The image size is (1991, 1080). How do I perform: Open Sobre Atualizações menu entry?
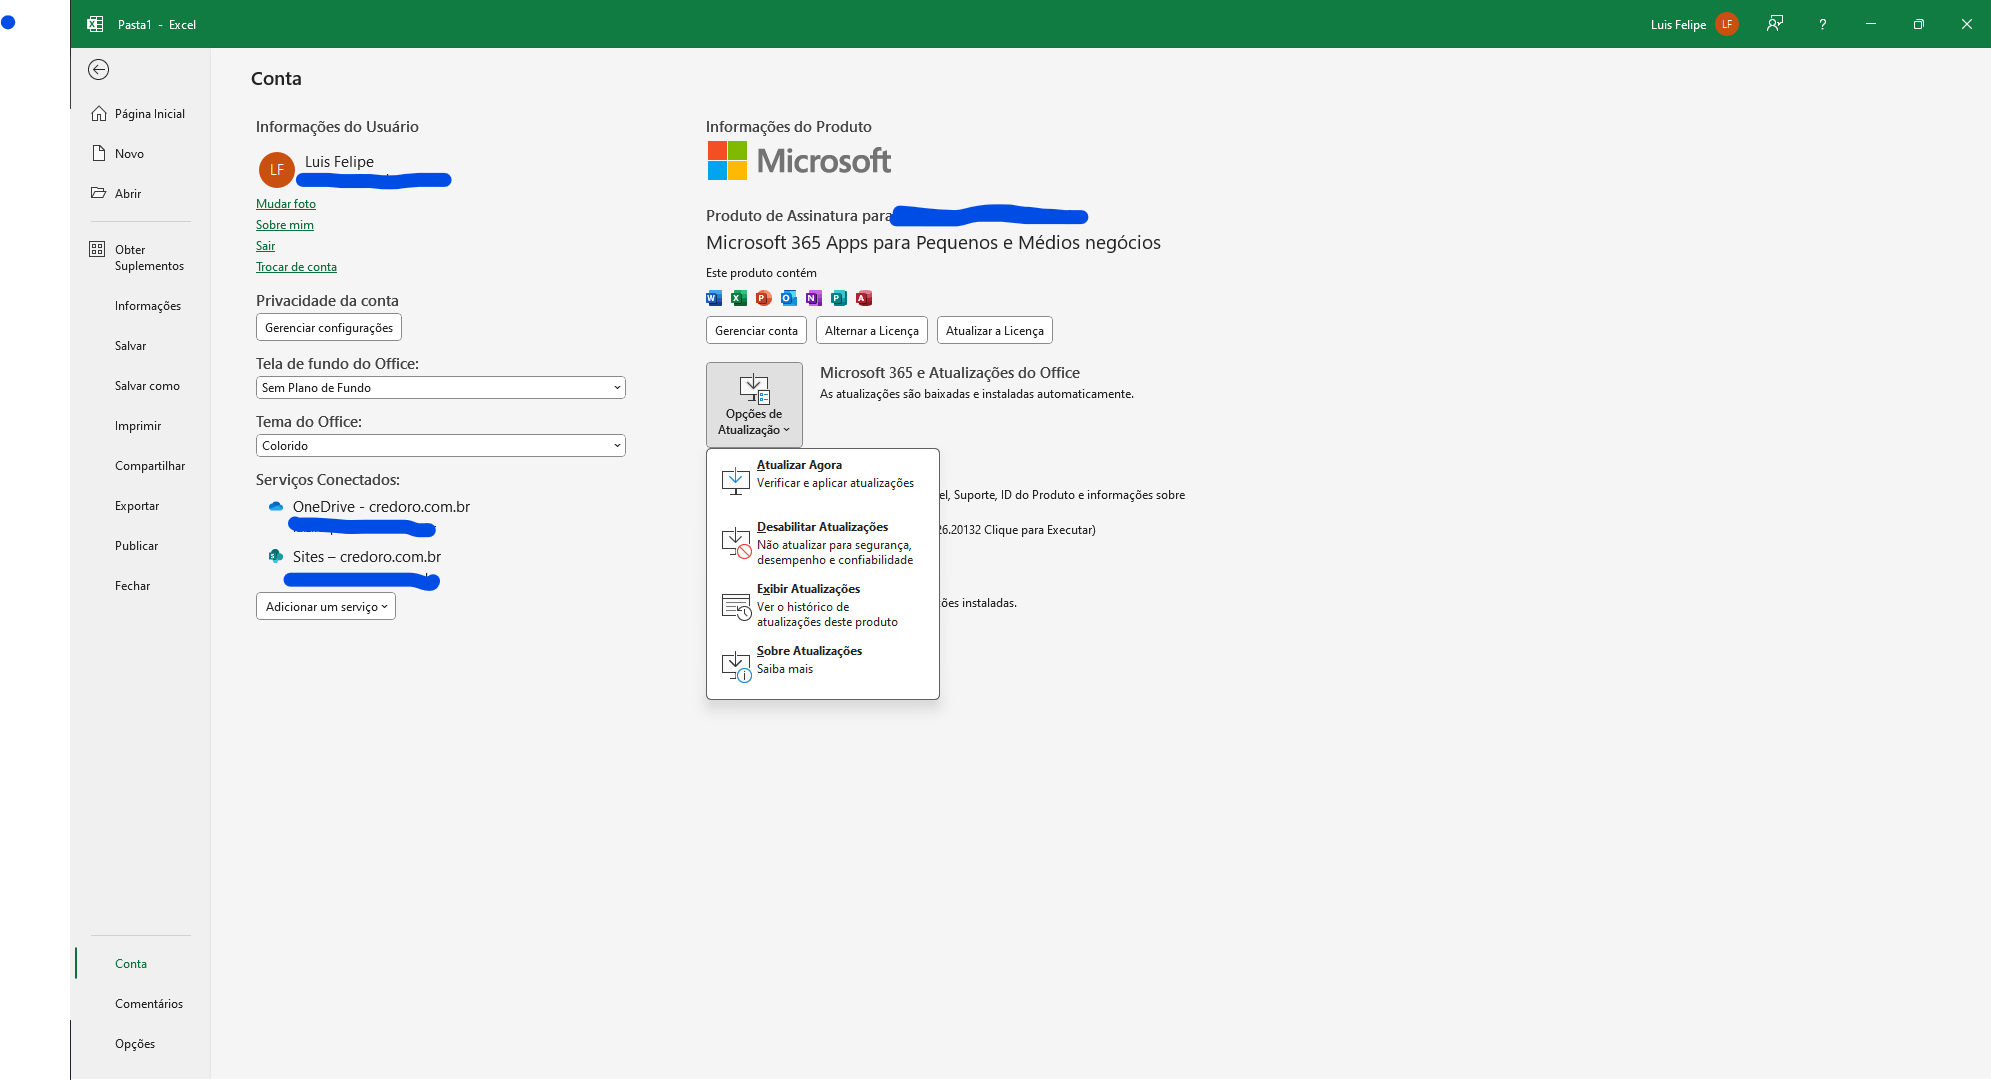pos(822,666)
